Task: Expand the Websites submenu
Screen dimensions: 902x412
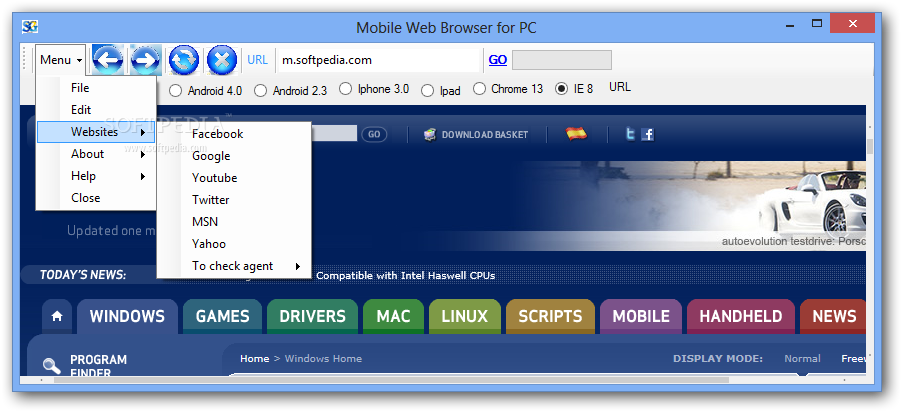Action: point(96,132)
